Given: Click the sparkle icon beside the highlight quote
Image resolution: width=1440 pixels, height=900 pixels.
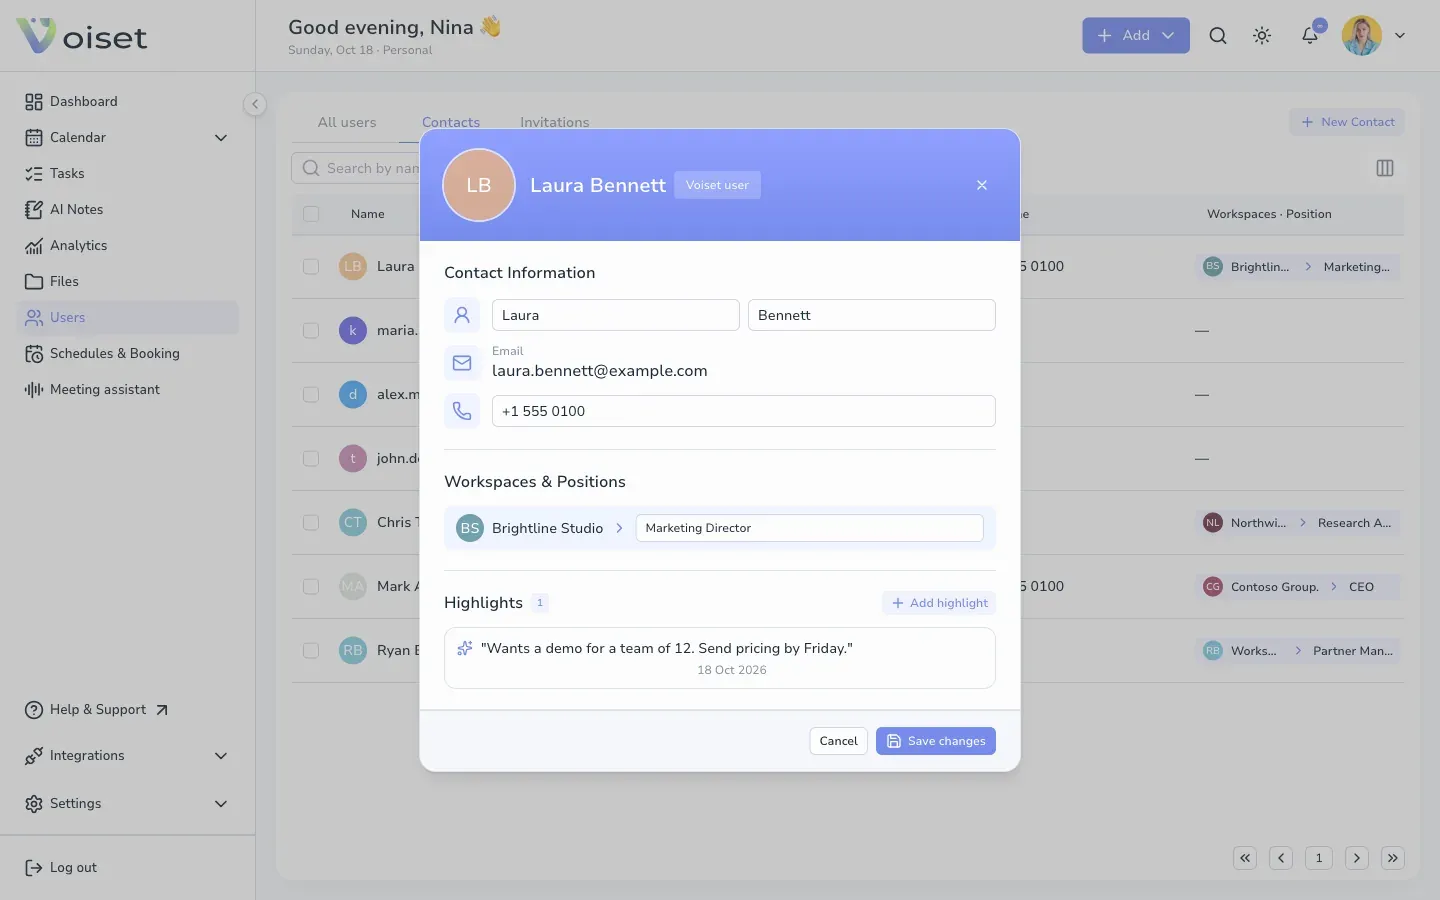Looking at the screenshot, I should tap(465, 648).
